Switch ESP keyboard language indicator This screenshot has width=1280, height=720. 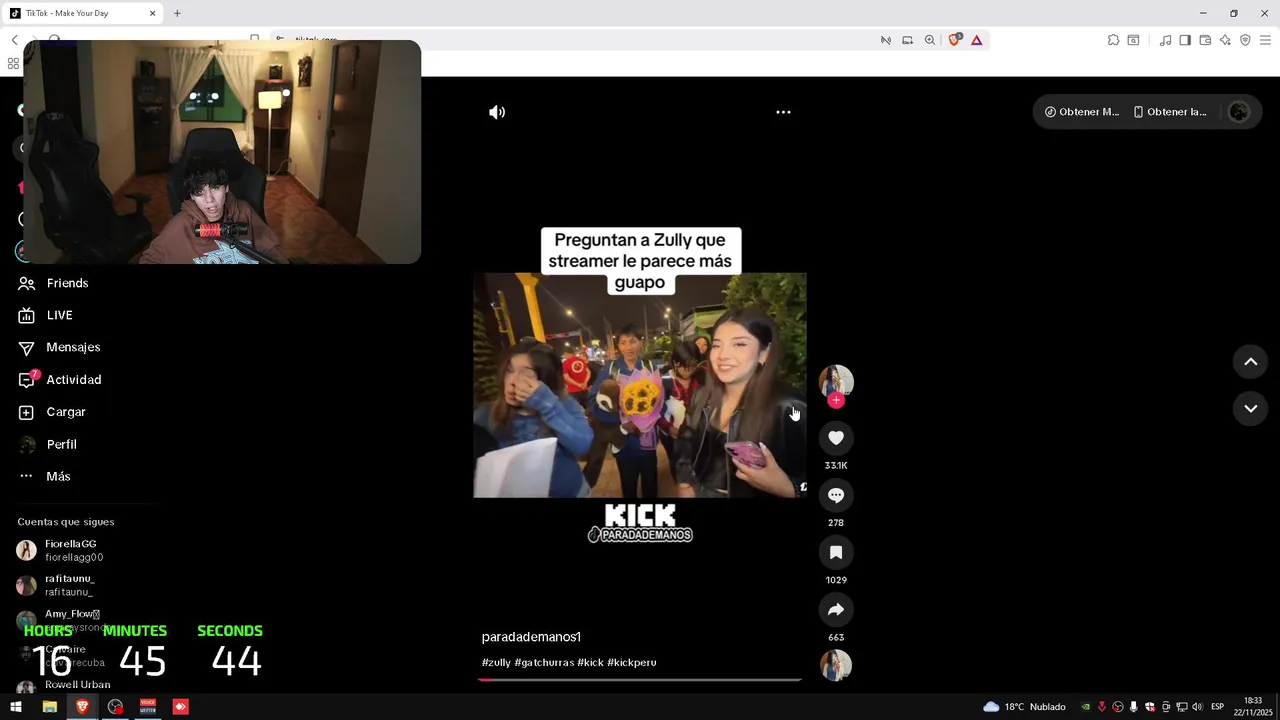pyautogui.click(x=1217, y=707)
